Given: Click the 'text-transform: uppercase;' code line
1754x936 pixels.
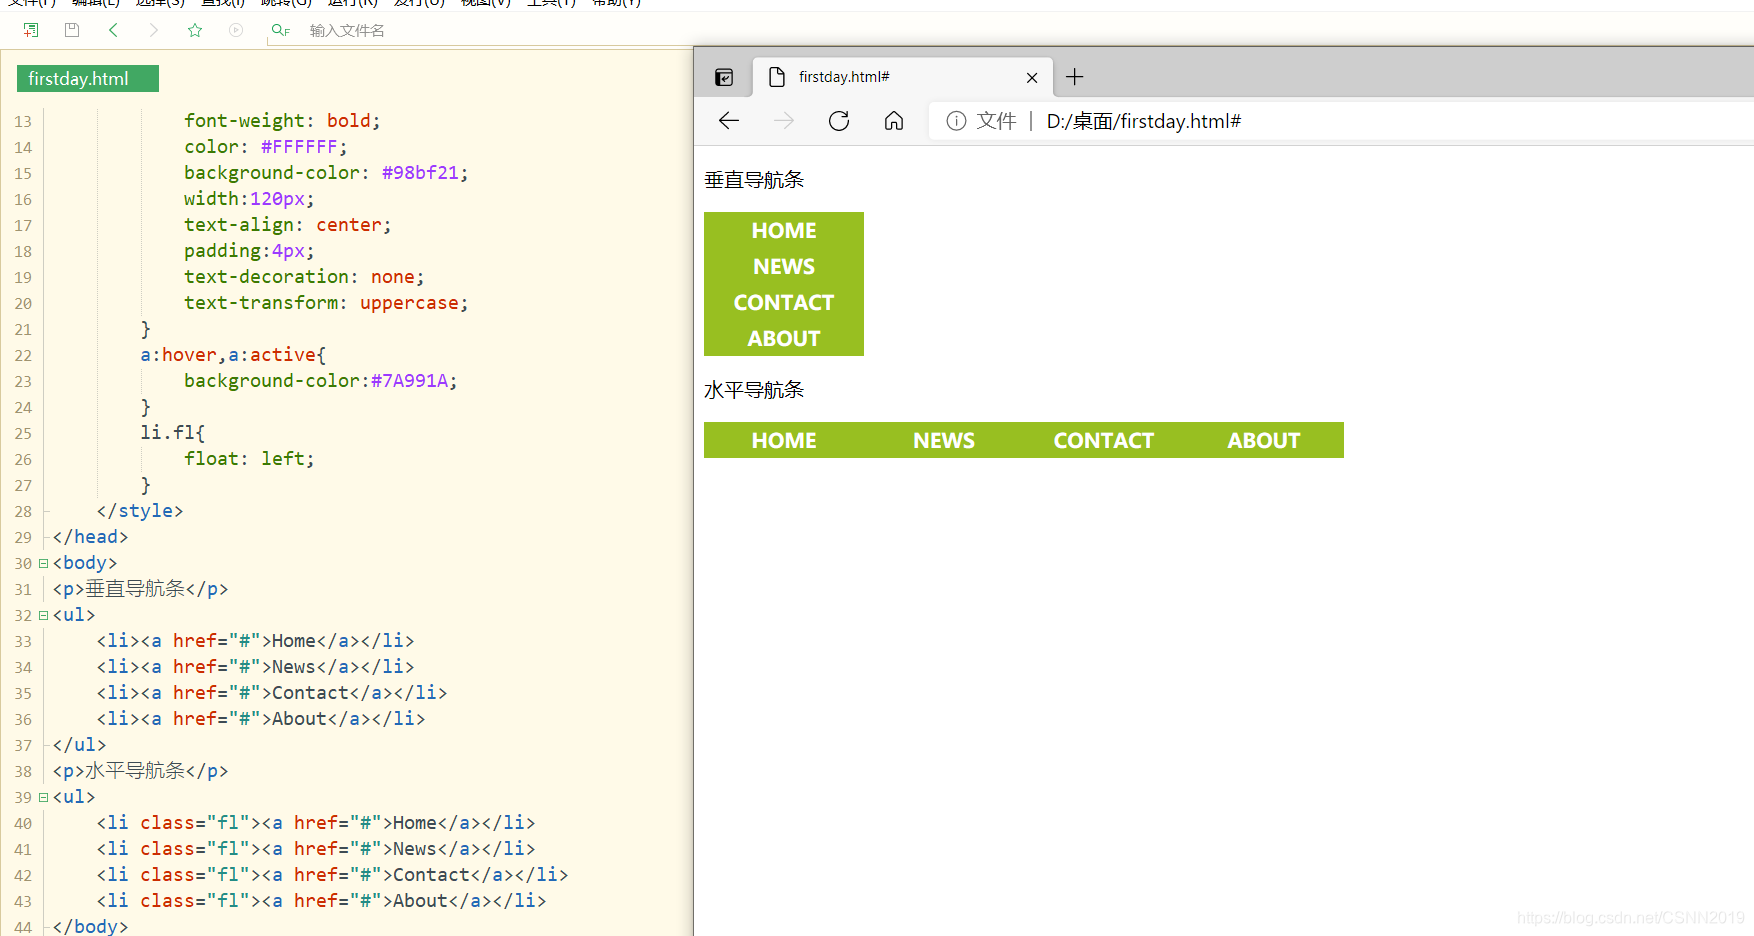Looking at the screenshot, I should 326,303.
